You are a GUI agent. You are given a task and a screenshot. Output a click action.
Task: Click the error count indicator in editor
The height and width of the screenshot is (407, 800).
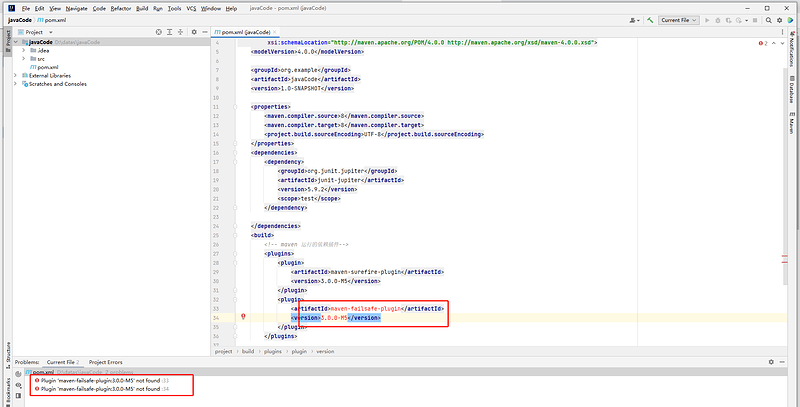(x=763, y=43)
